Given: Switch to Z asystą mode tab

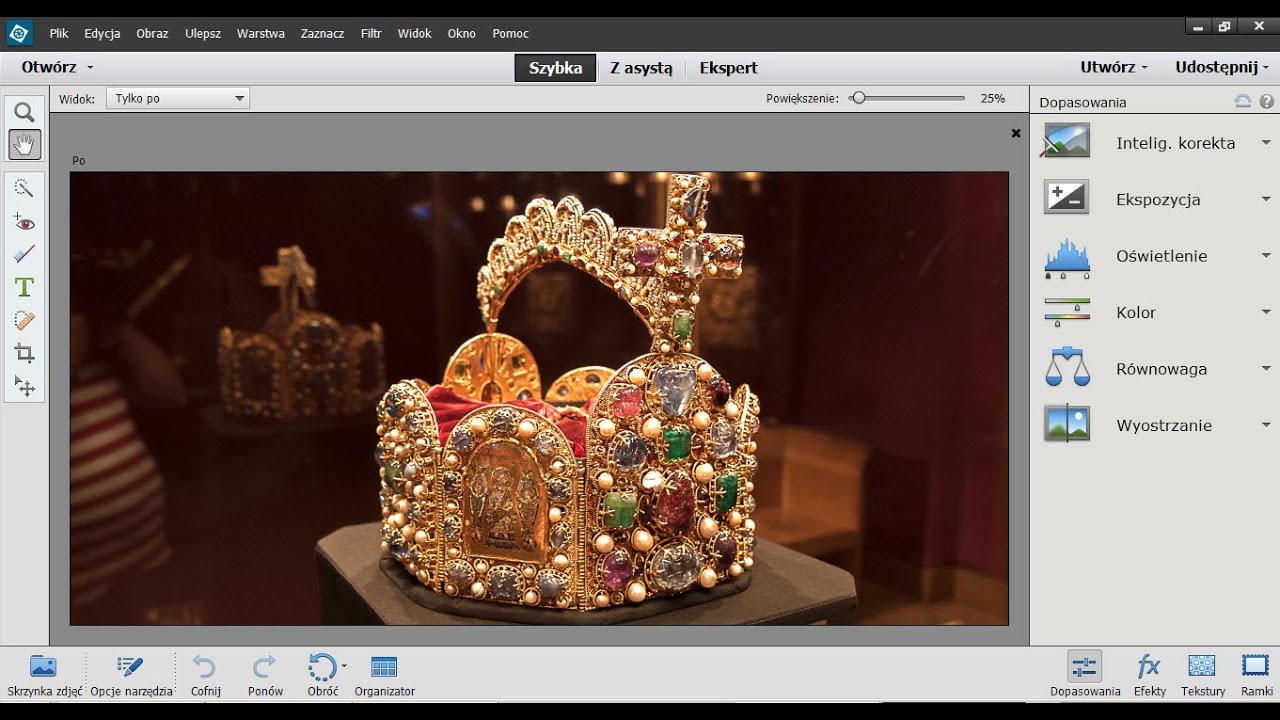Looking at the screenshot, I should click(641, 68).
